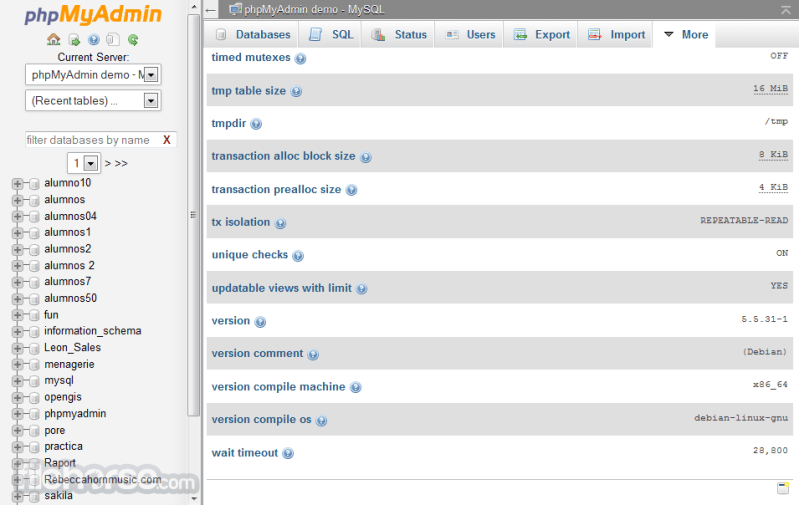Open the Status tab
799x505 pixels.
[398, 34]
